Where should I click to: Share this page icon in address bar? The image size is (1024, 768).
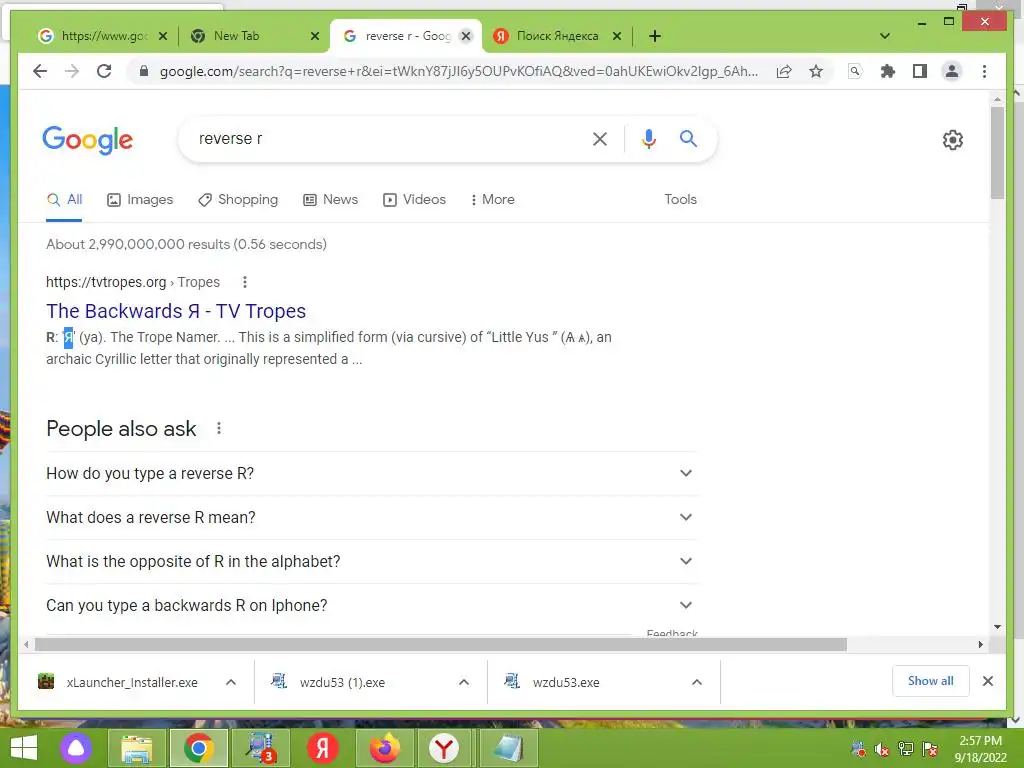click(784, 71)
